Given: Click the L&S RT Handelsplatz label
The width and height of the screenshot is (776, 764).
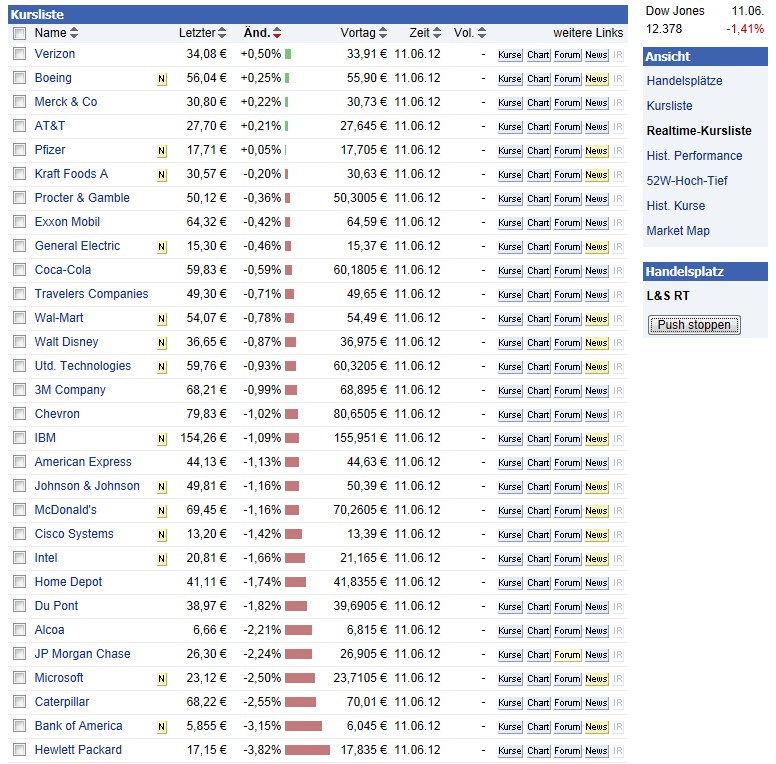Looking at the screenshot, I should coord(668,296).
